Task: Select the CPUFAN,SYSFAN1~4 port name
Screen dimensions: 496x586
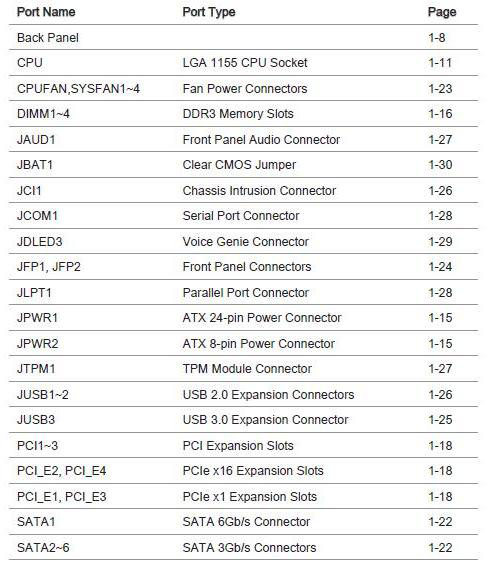Action: (x=78, y=89)
